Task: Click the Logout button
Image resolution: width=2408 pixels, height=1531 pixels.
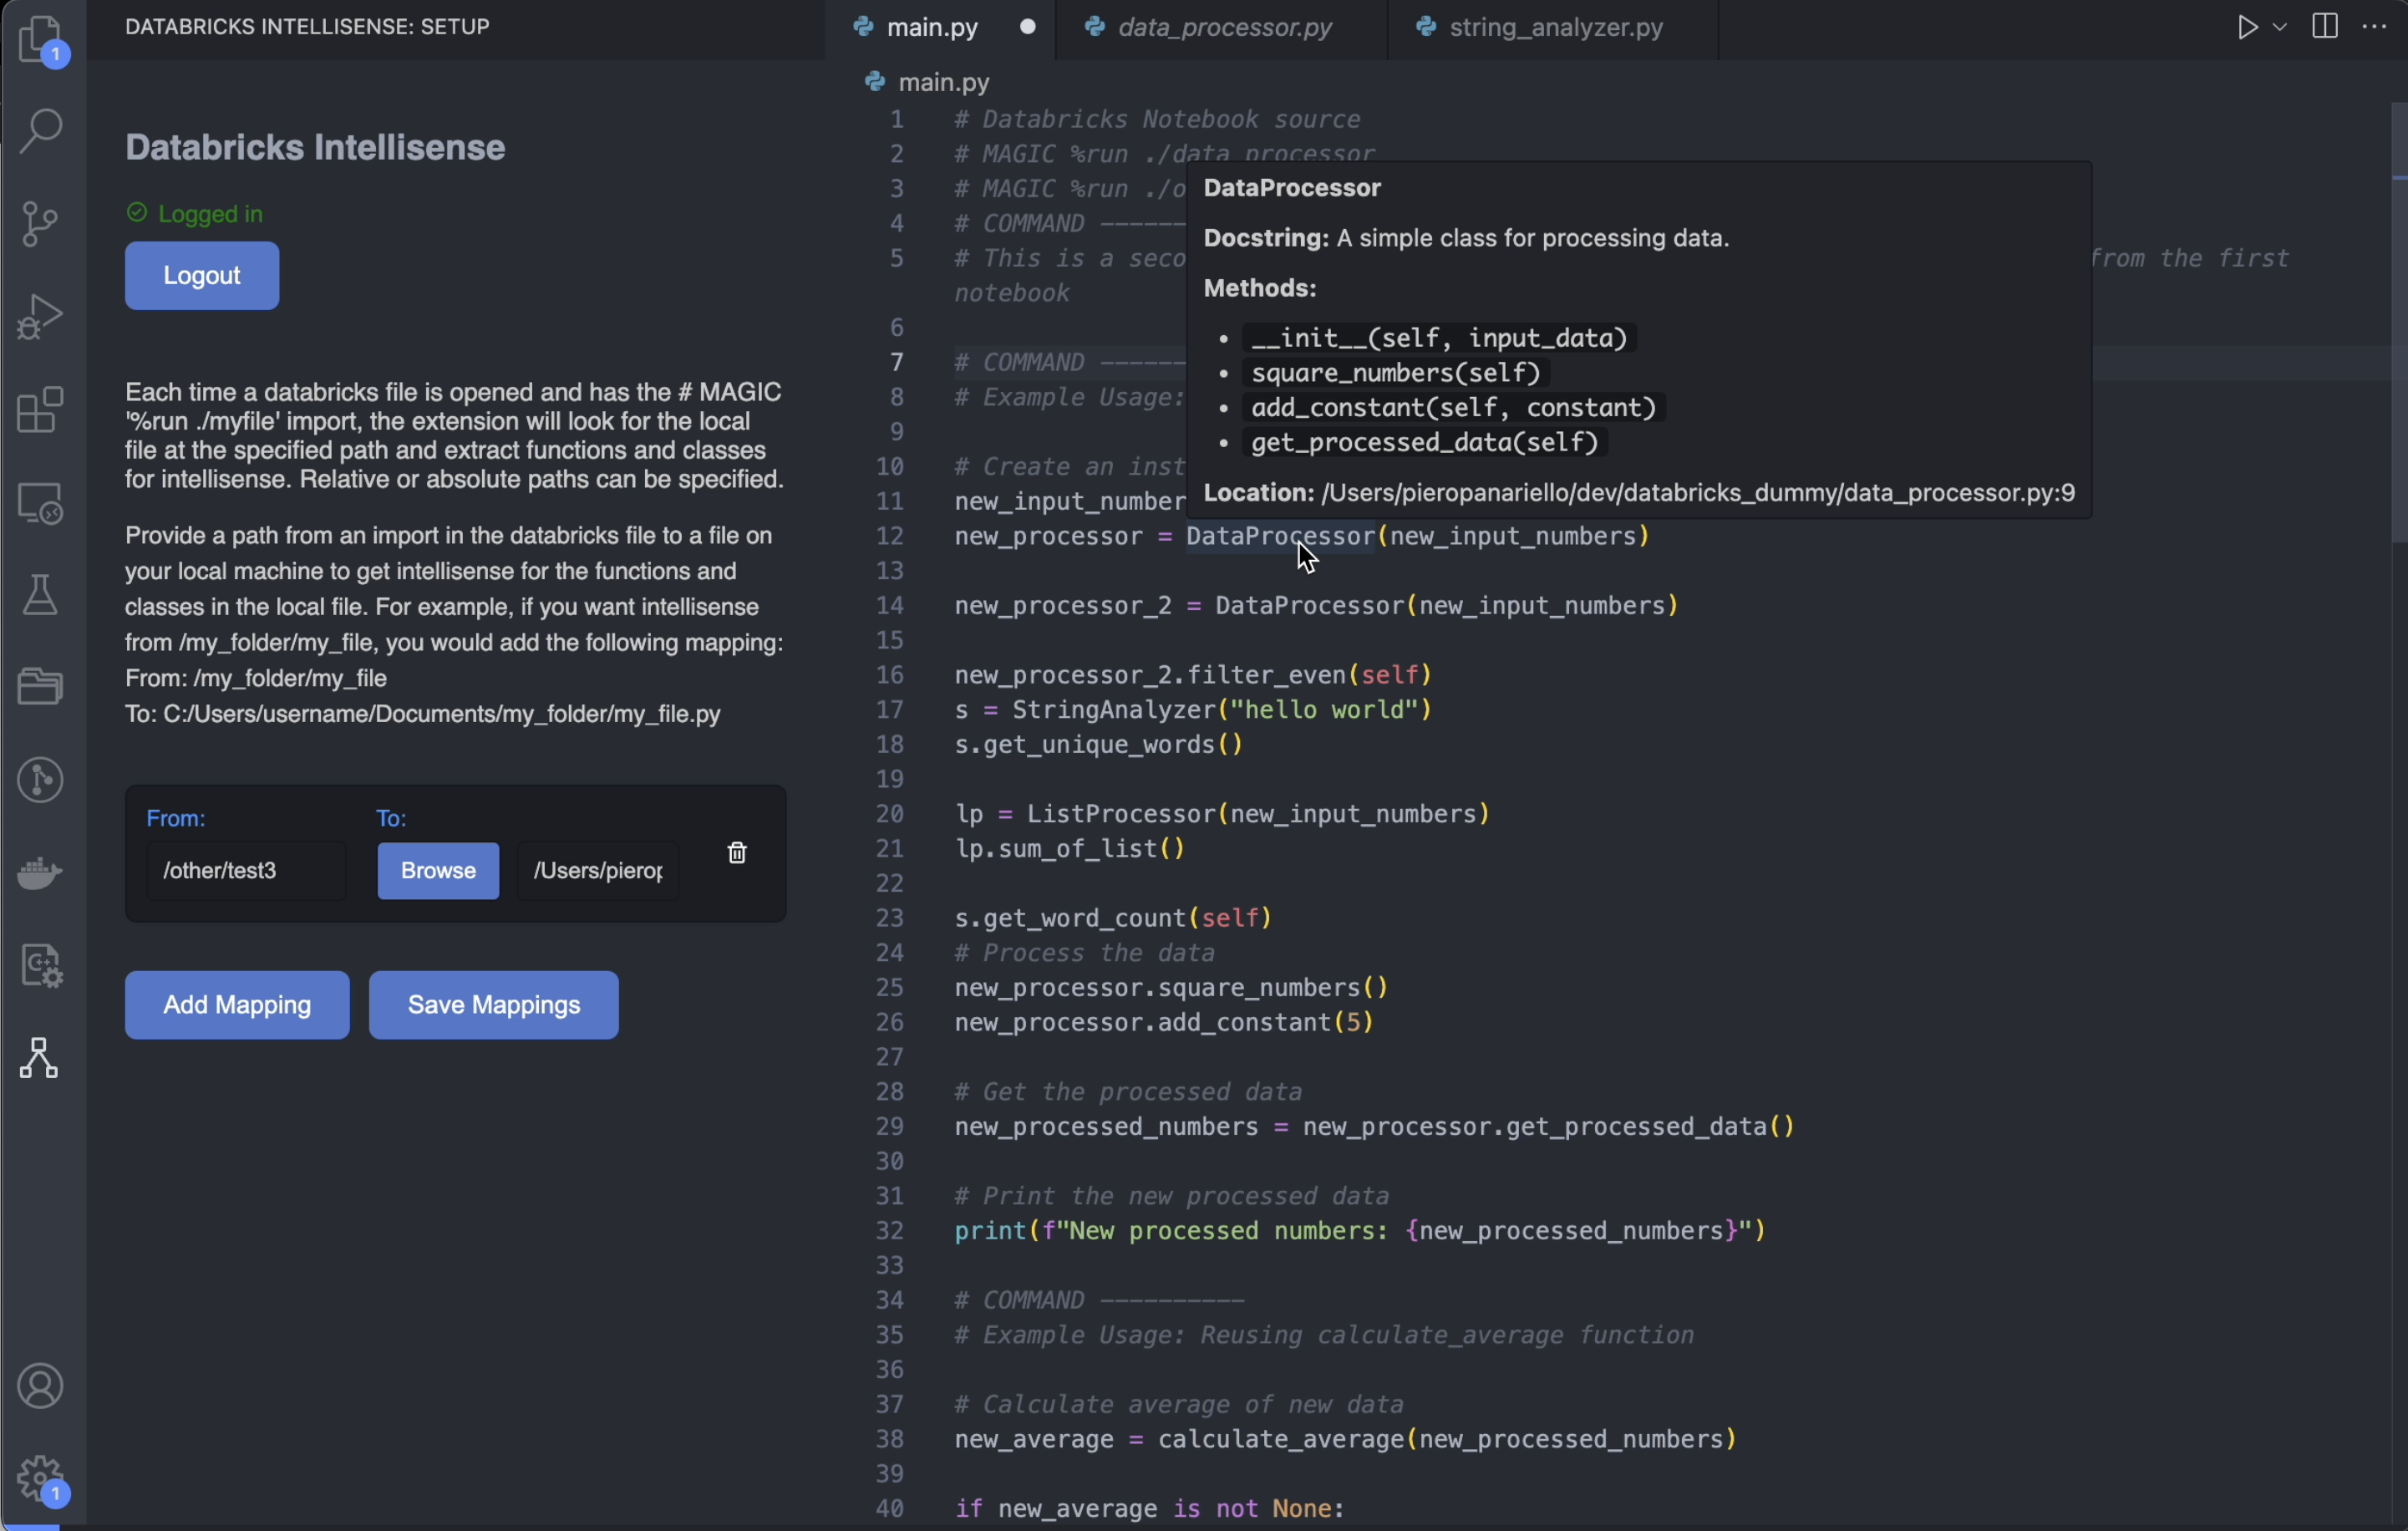Action: point(202,276)
